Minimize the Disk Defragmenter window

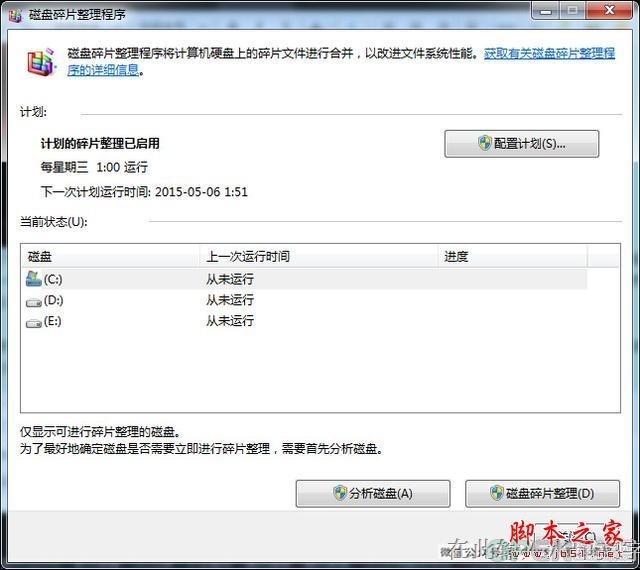(x=546, y=10)
